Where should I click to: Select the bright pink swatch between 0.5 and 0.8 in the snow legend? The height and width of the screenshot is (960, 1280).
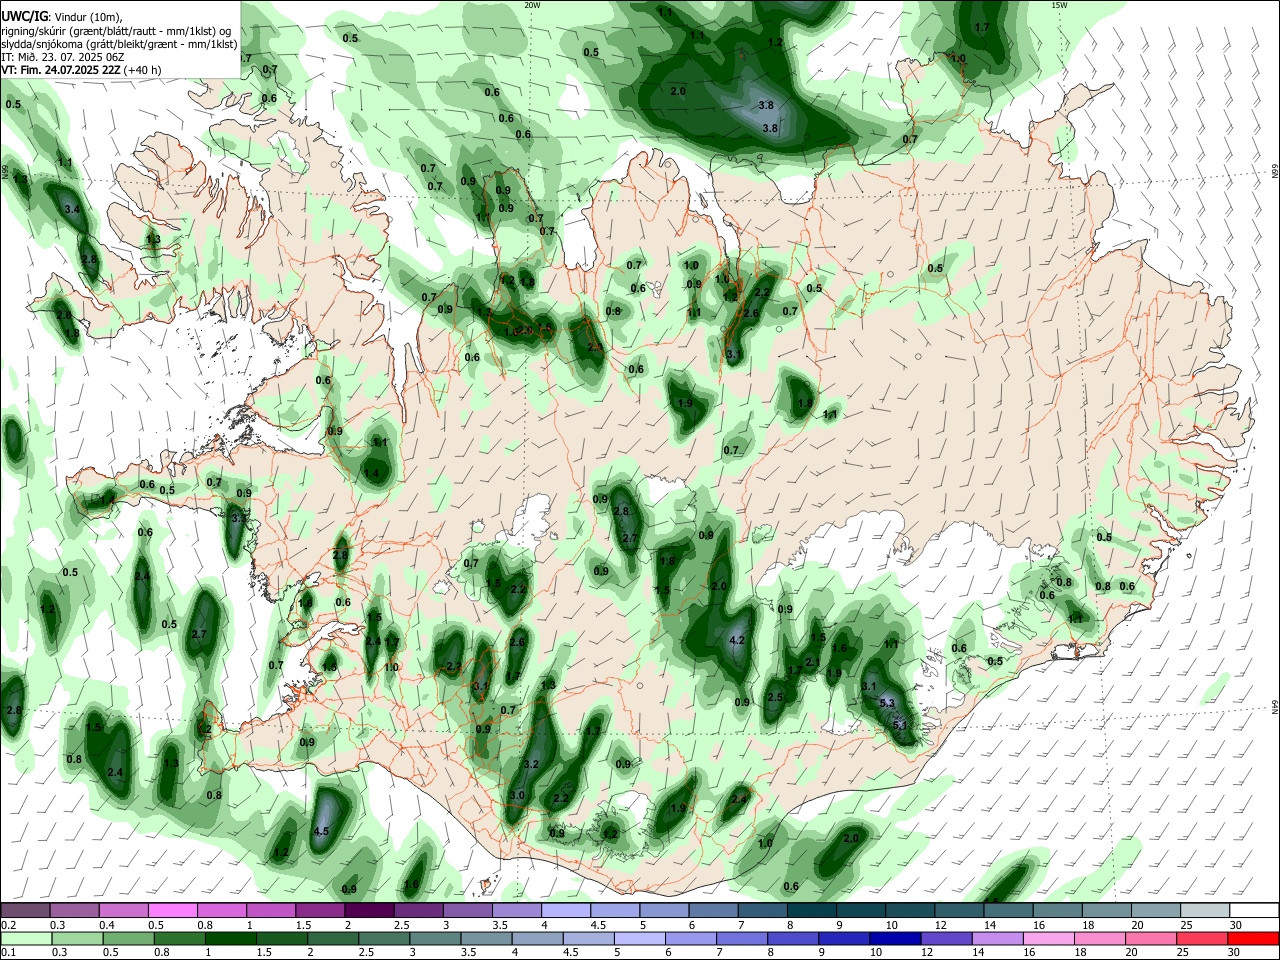[172, 910]
